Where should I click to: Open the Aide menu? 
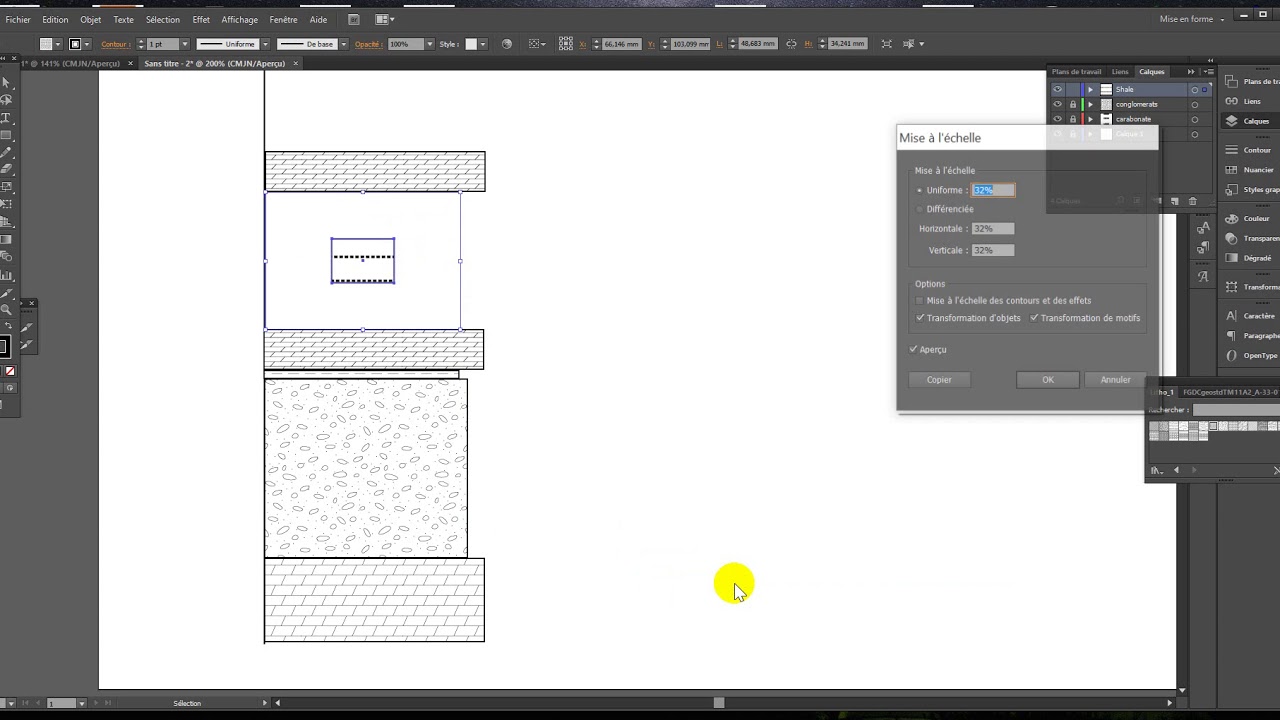[318, 19]
